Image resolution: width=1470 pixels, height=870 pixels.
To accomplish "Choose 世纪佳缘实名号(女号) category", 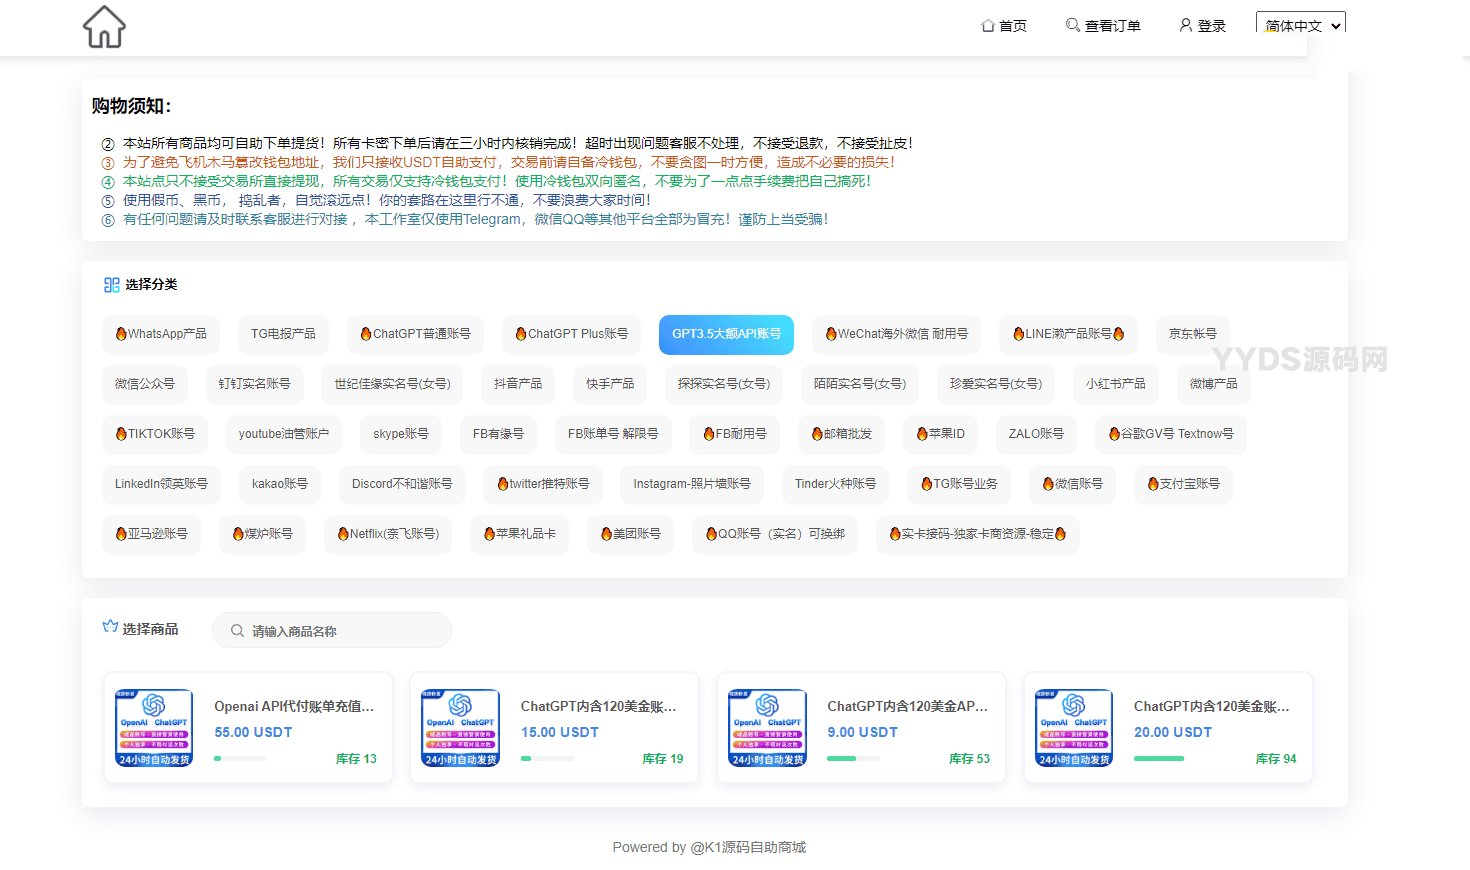I will click(392, 384).
